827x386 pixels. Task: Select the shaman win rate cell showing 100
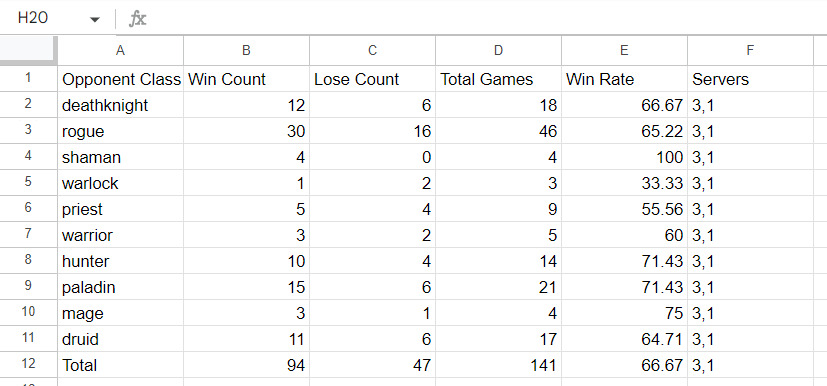coord(624,157)
